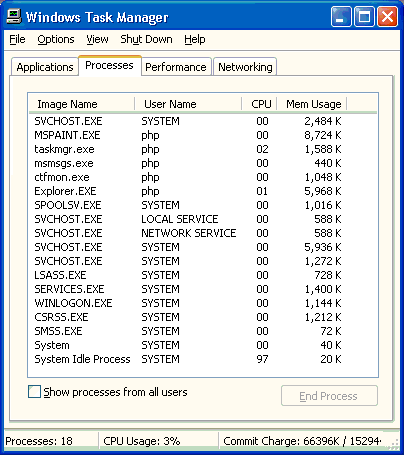The width and height of the screenshot is (404, 455).
Task: Open the Help menu
Action: coord(195,39)
